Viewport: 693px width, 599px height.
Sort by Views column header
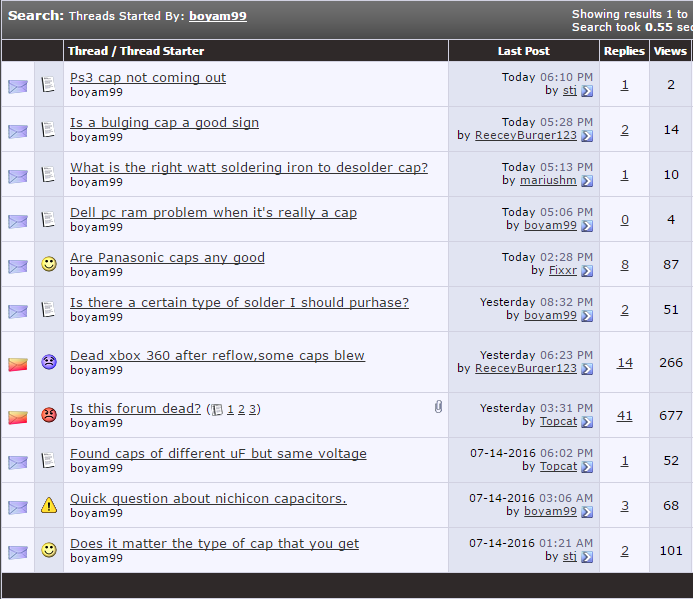coord(670,51)
